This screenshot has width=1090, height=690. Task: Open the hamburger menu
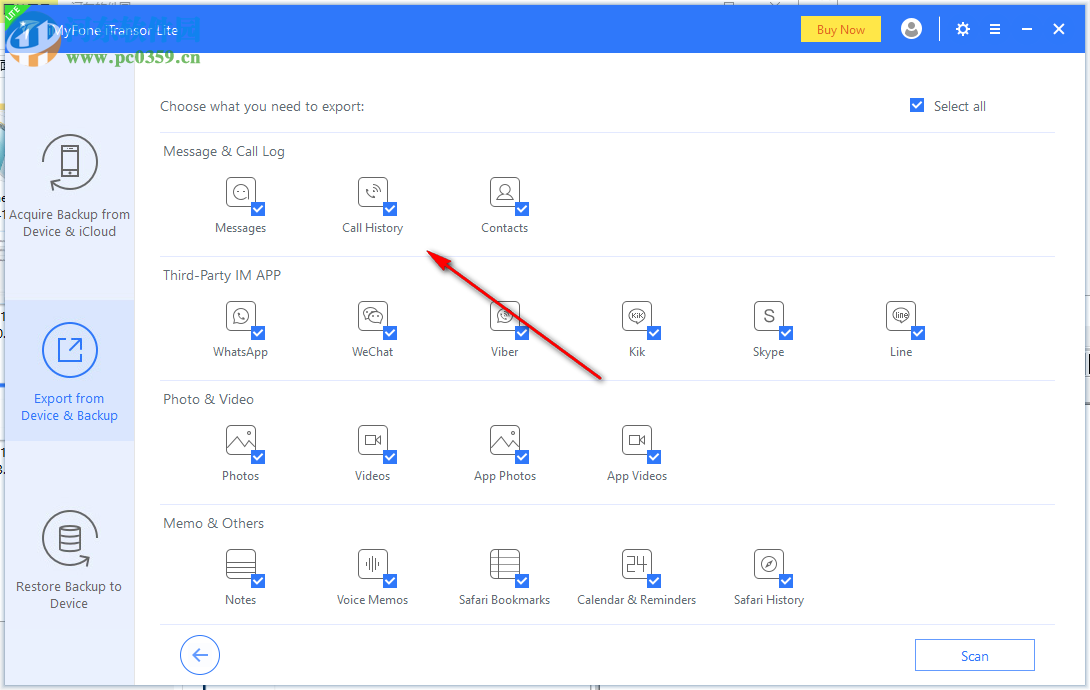995,29
